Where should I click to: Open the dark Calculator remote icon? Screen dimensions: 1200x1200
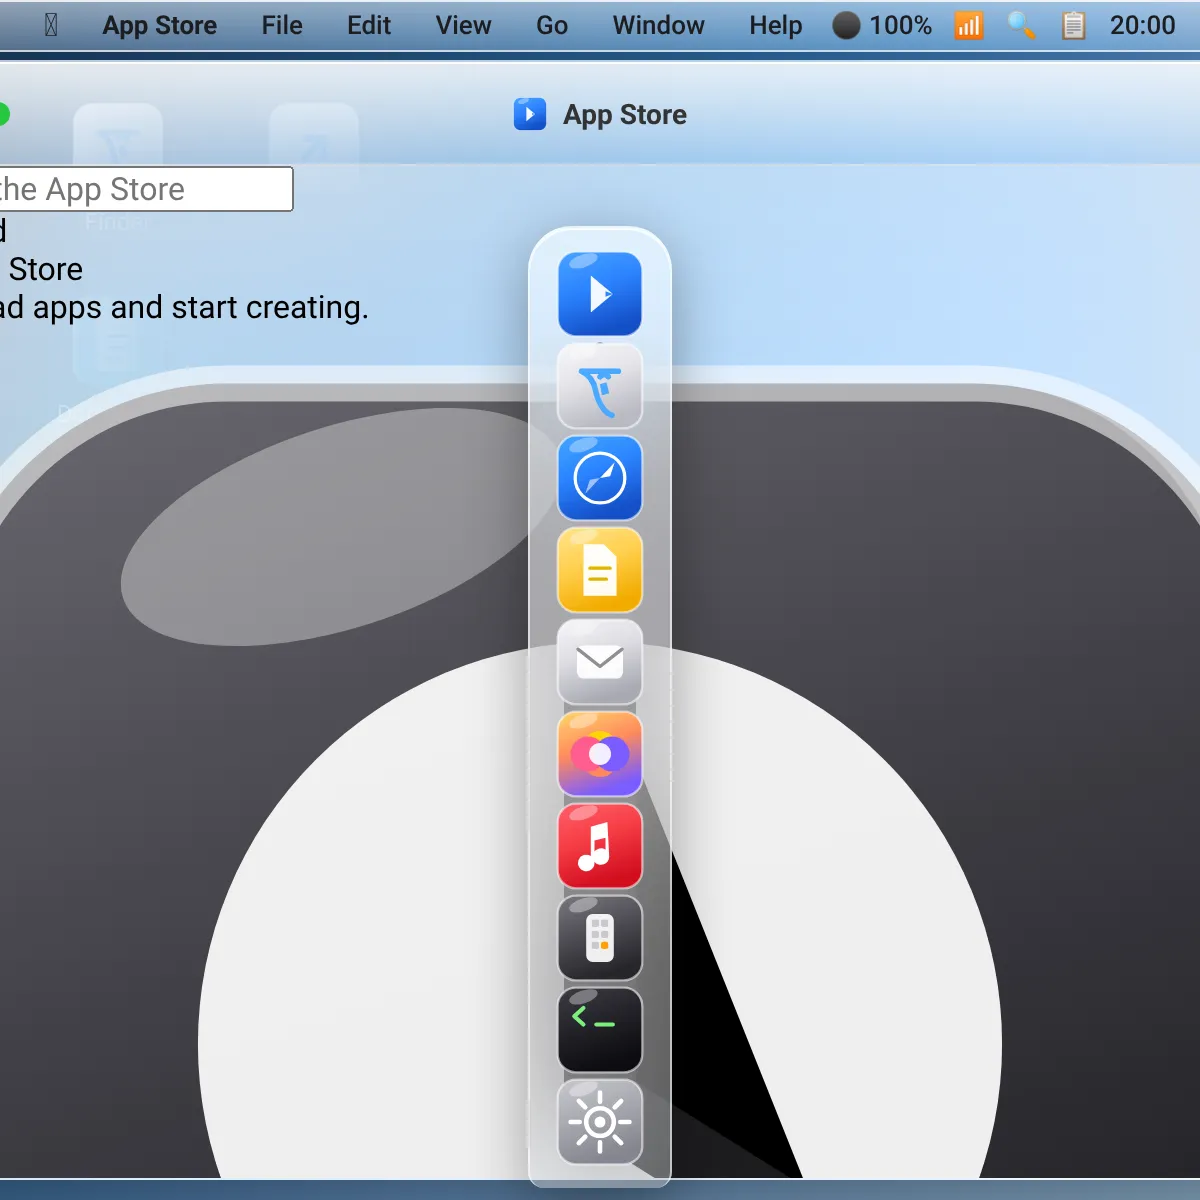[x=600, y=938]
